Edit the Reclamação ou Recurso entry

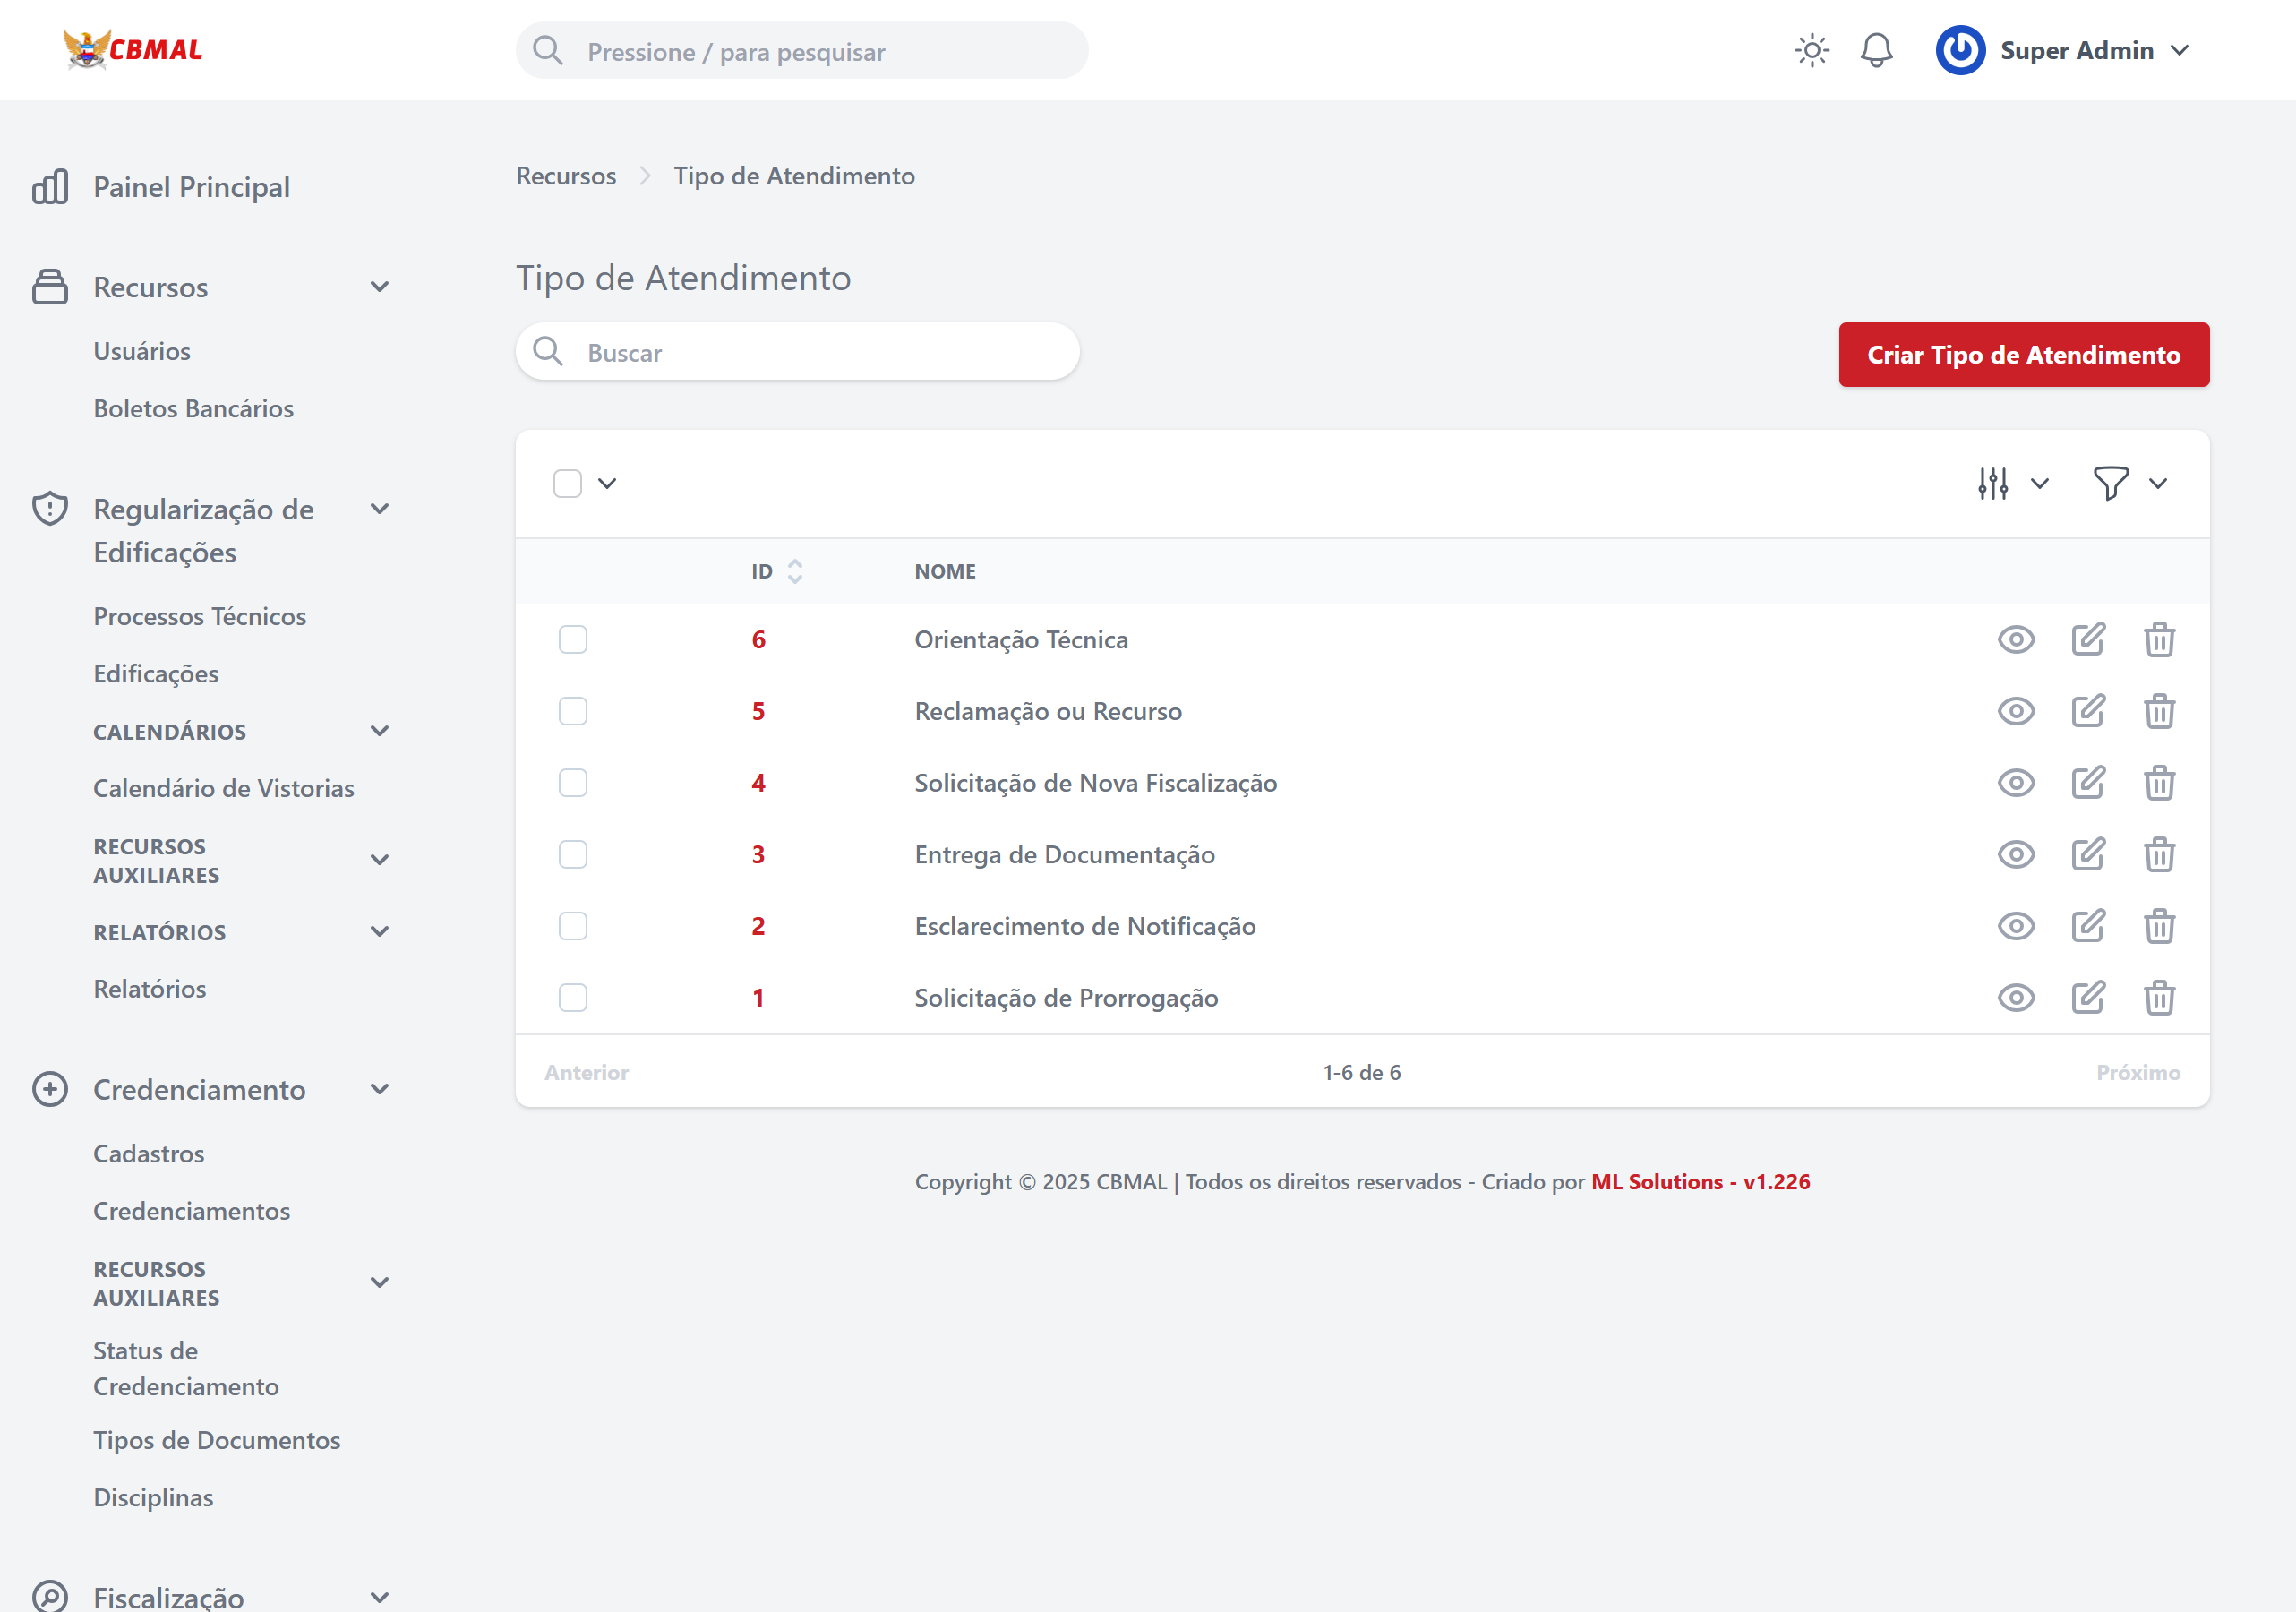[2088, 711]
